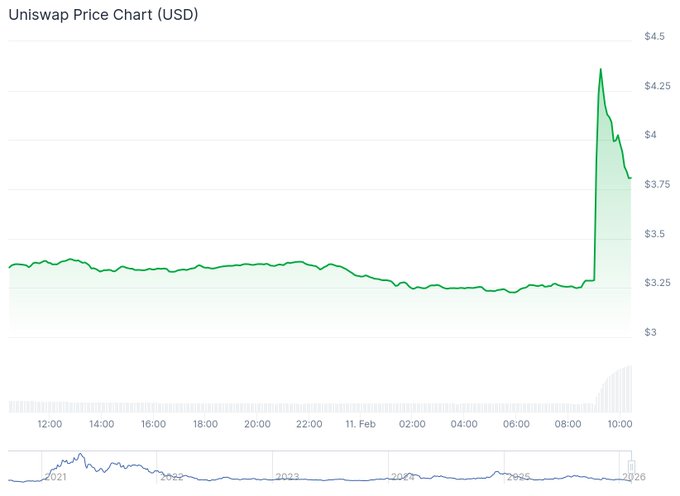Click the $4.5 y-axis label
The width and height of the screenshot is (680, 496).
[655, 37]
